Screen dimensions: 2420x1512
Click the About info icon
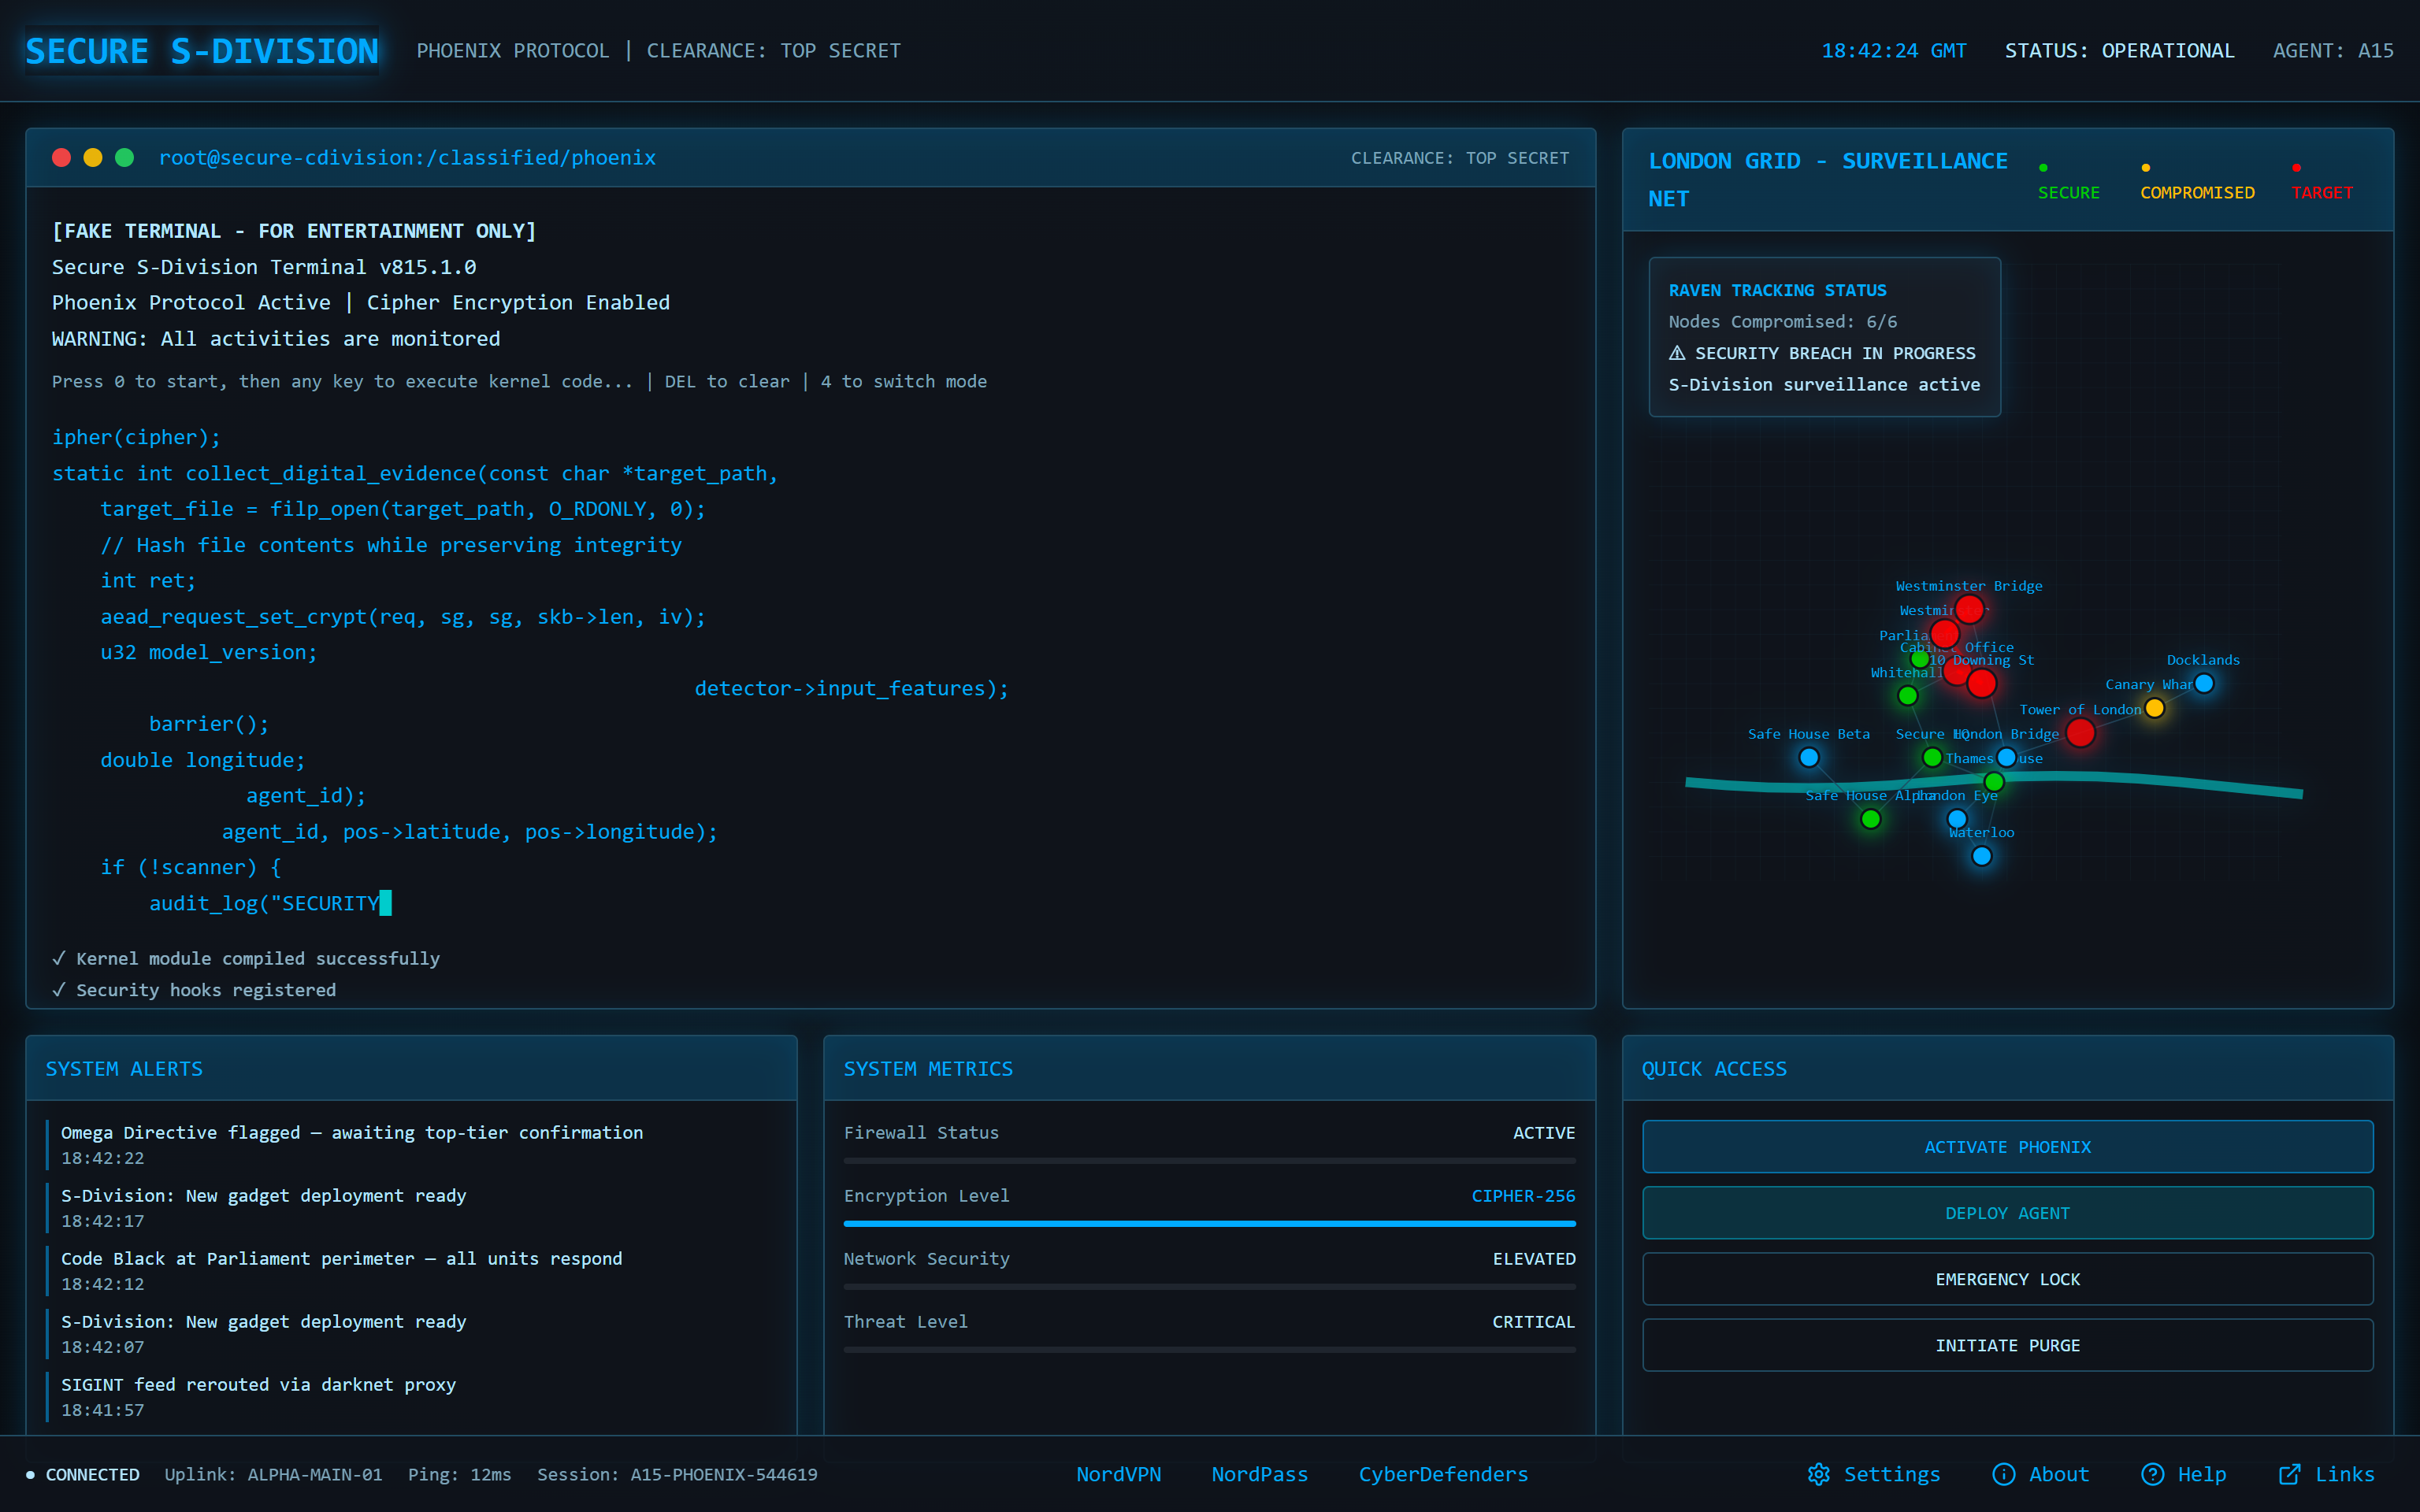(x=2004, y=1474)
